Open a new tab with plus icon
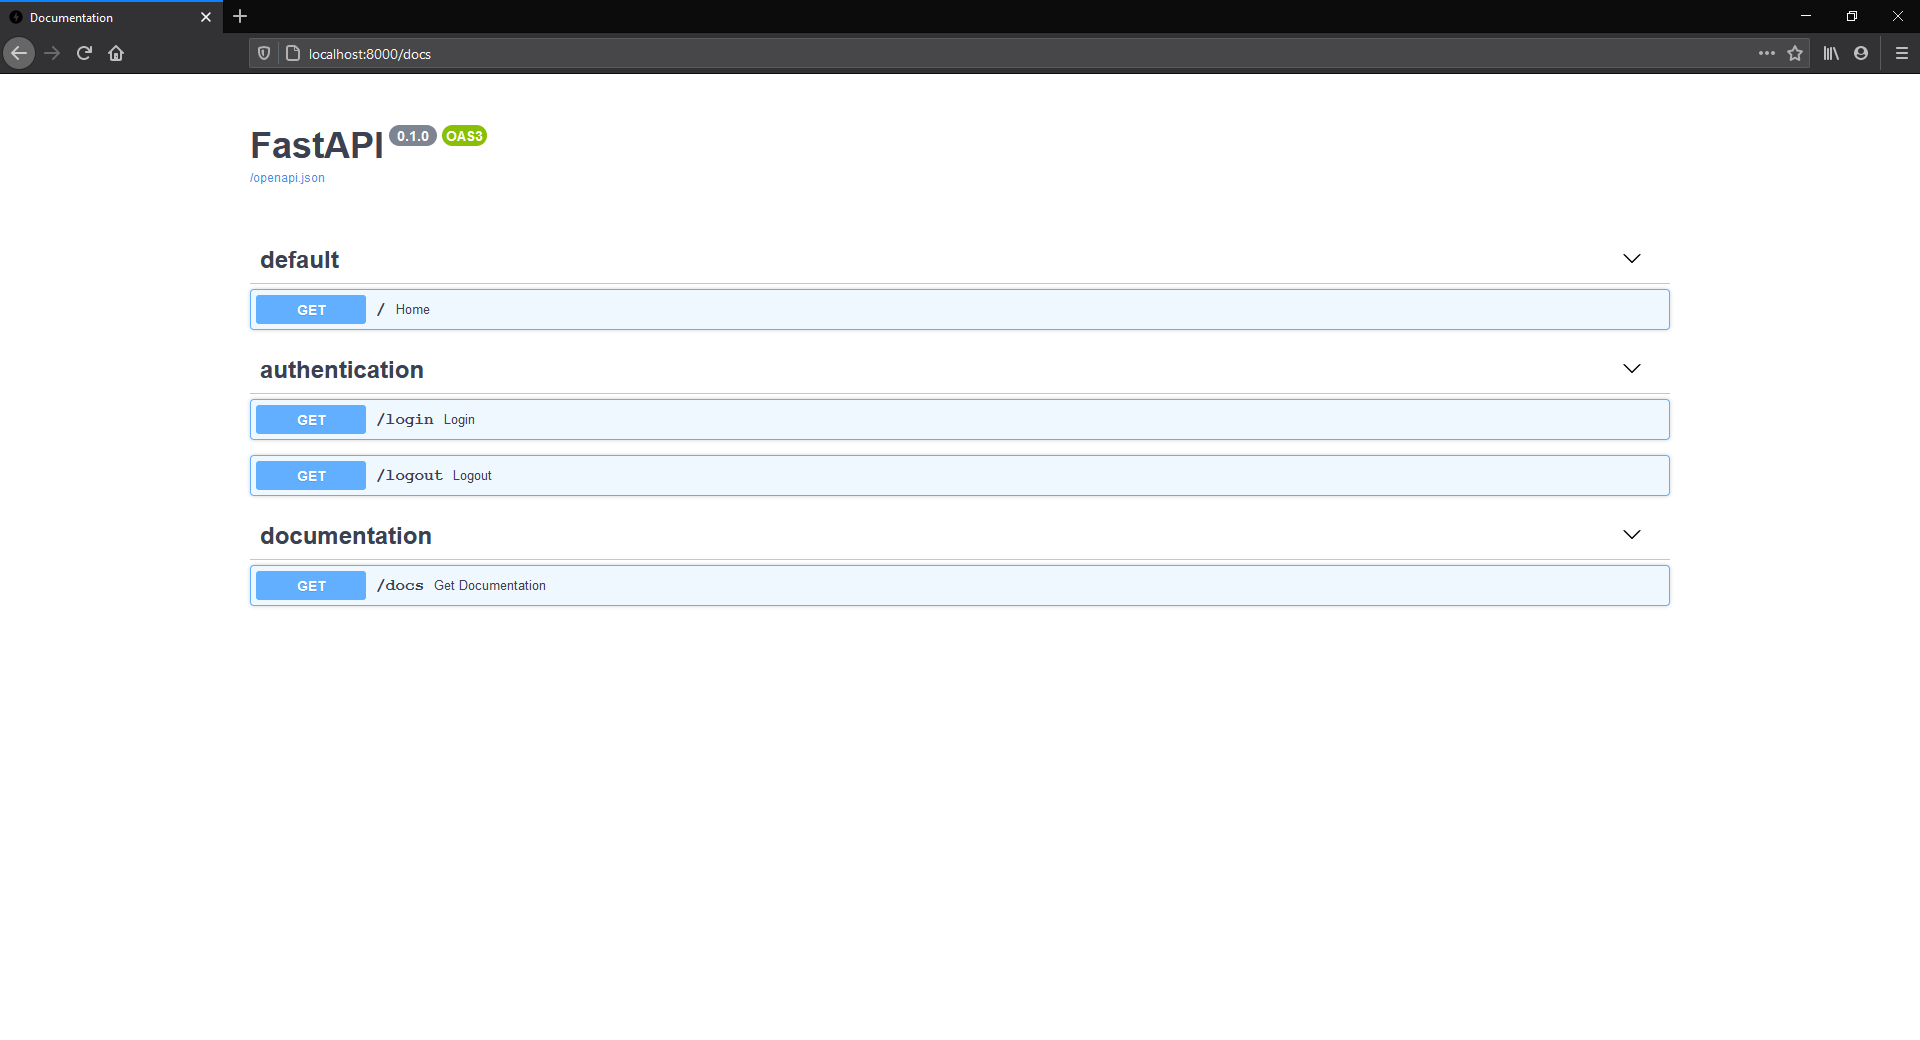Viewport: 1920px width, 1040px height. pos(240,16)
